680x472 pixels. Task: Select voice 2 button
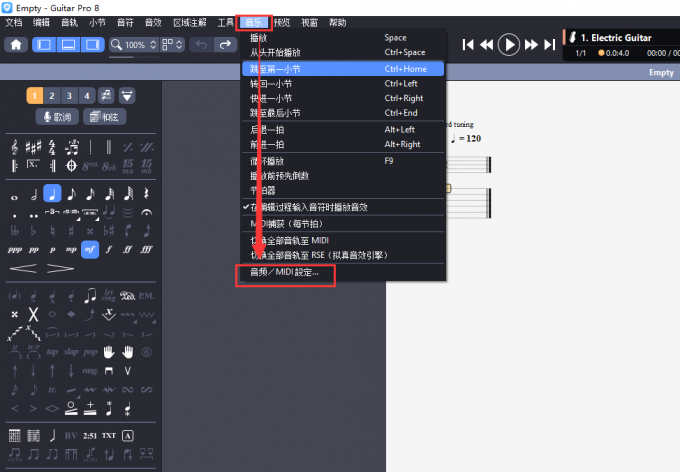pyautogui.click(x=52, y=95)
